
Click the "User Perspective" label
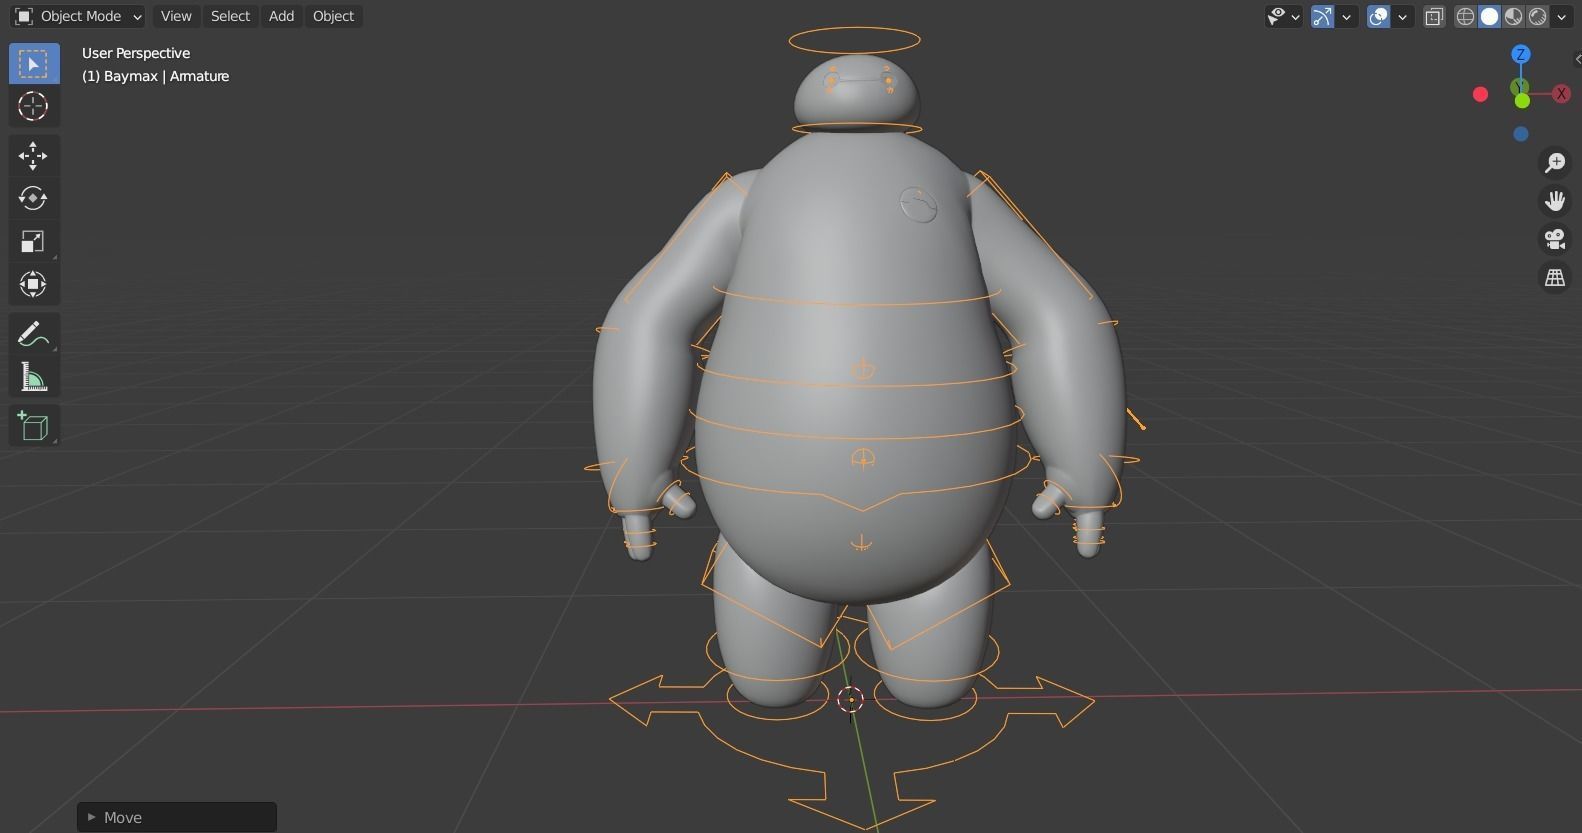136,53
